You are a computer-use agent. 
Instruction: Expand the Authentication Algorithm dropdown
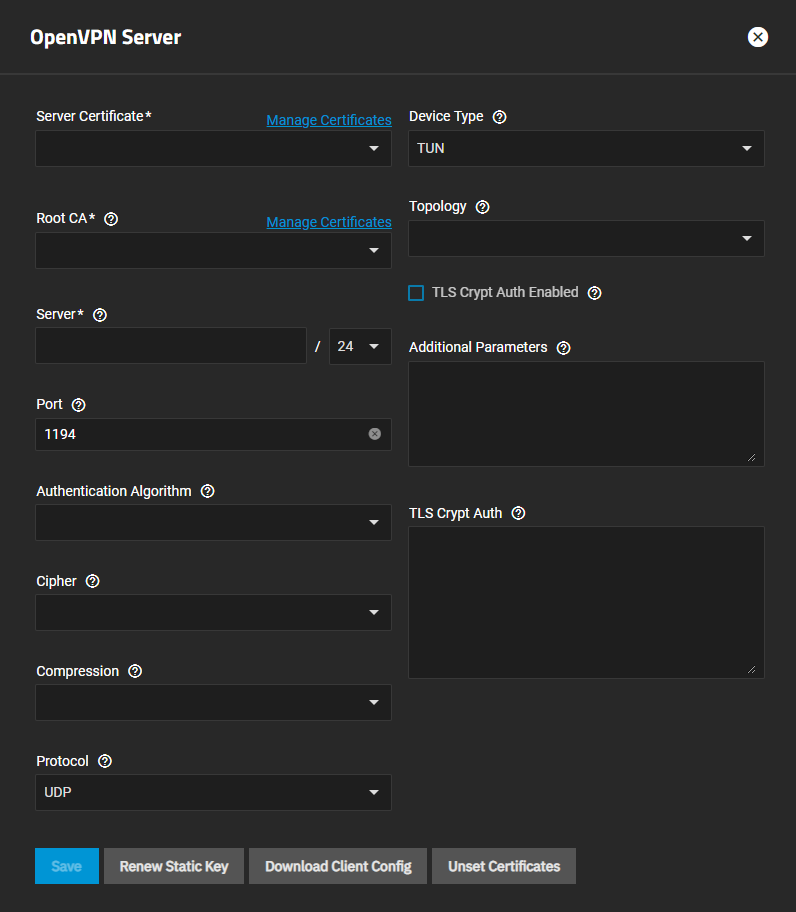213,522
